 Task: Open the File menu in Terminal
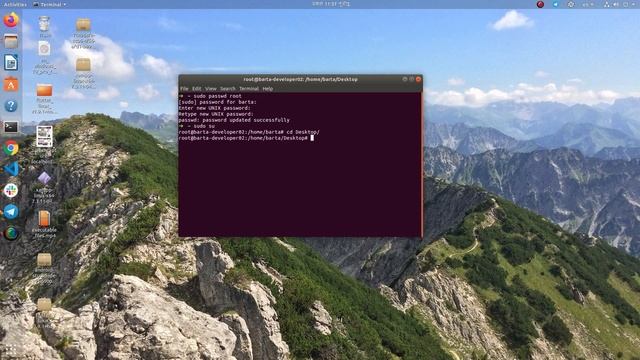coord(184,89)
